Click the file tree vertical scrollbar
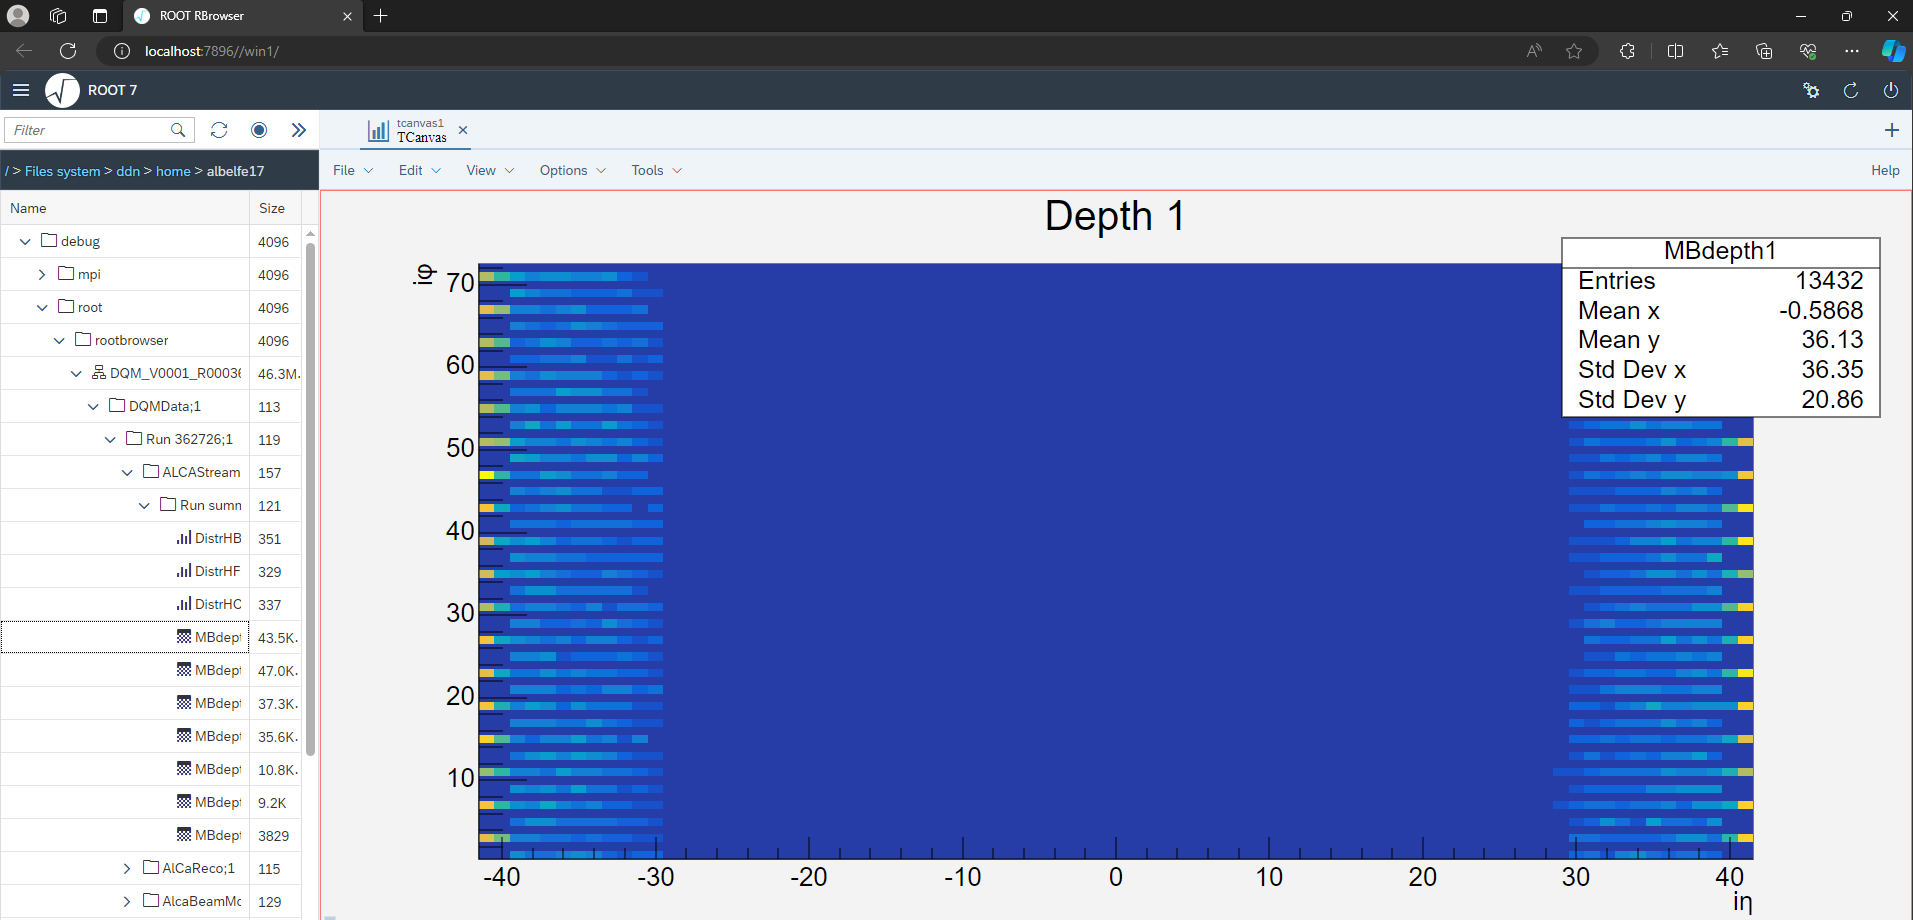This screenshot has width=1913, height=920. (x=310, y=500)
